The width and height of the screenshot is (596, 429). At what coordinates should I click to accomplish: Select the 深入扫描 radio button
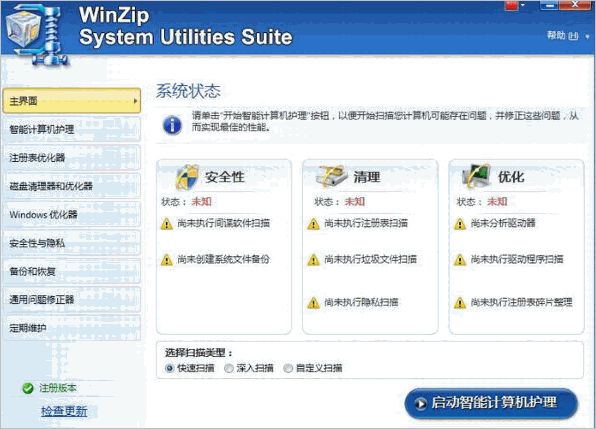click(x=229, y=368)
